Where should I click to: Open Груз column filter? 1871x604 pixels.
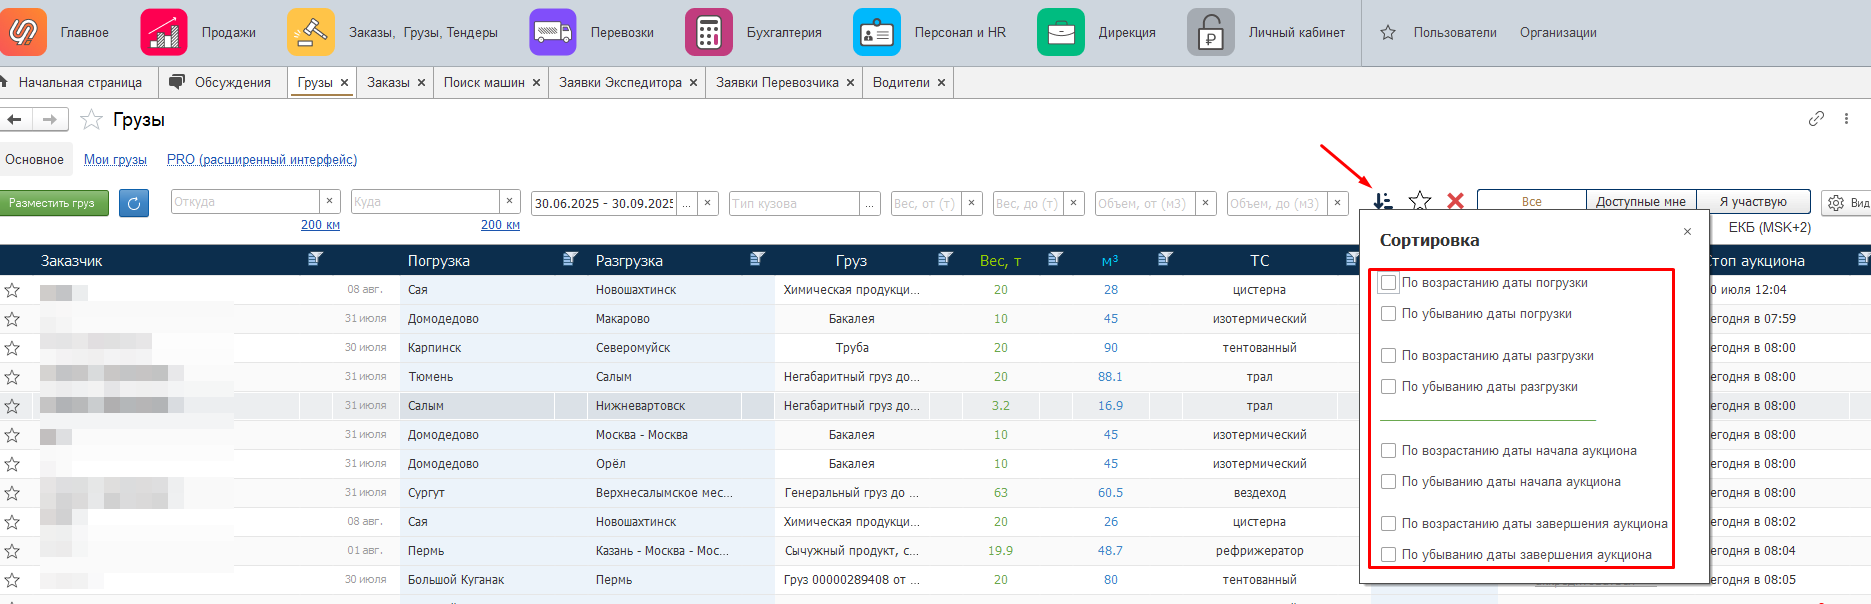tap(945, 260)
